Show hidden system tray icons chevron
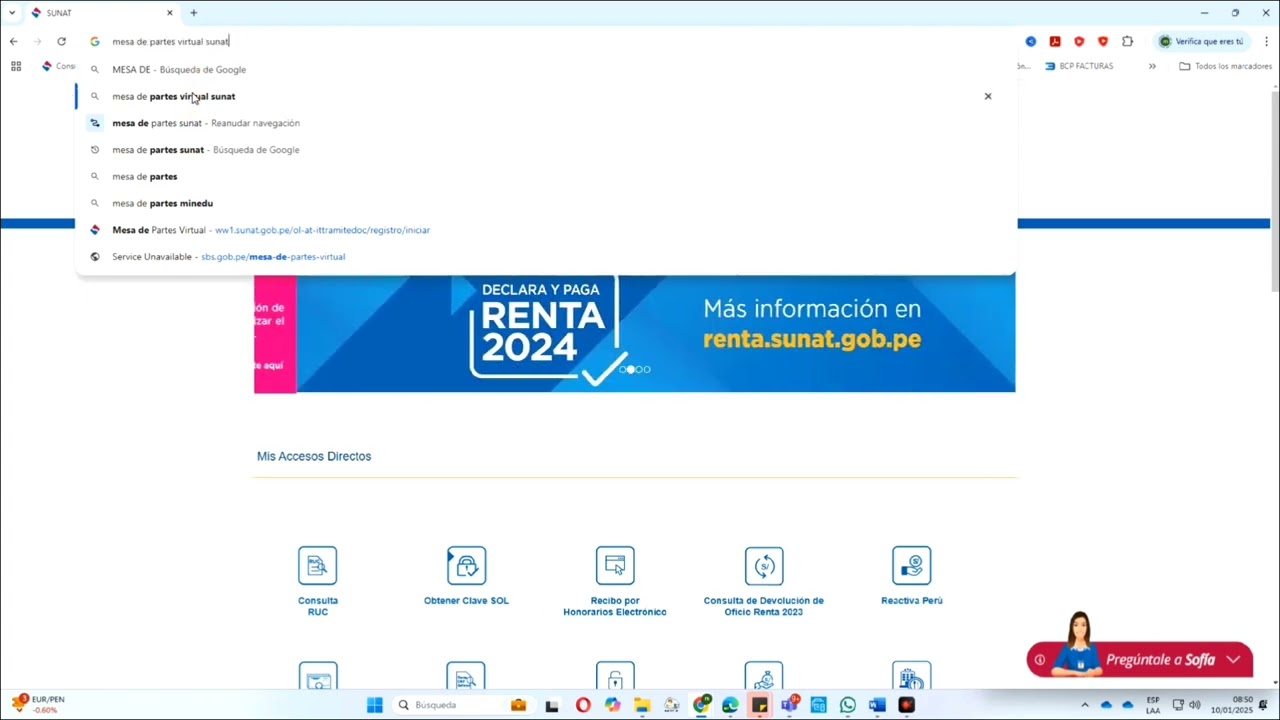 [1085, 705]
